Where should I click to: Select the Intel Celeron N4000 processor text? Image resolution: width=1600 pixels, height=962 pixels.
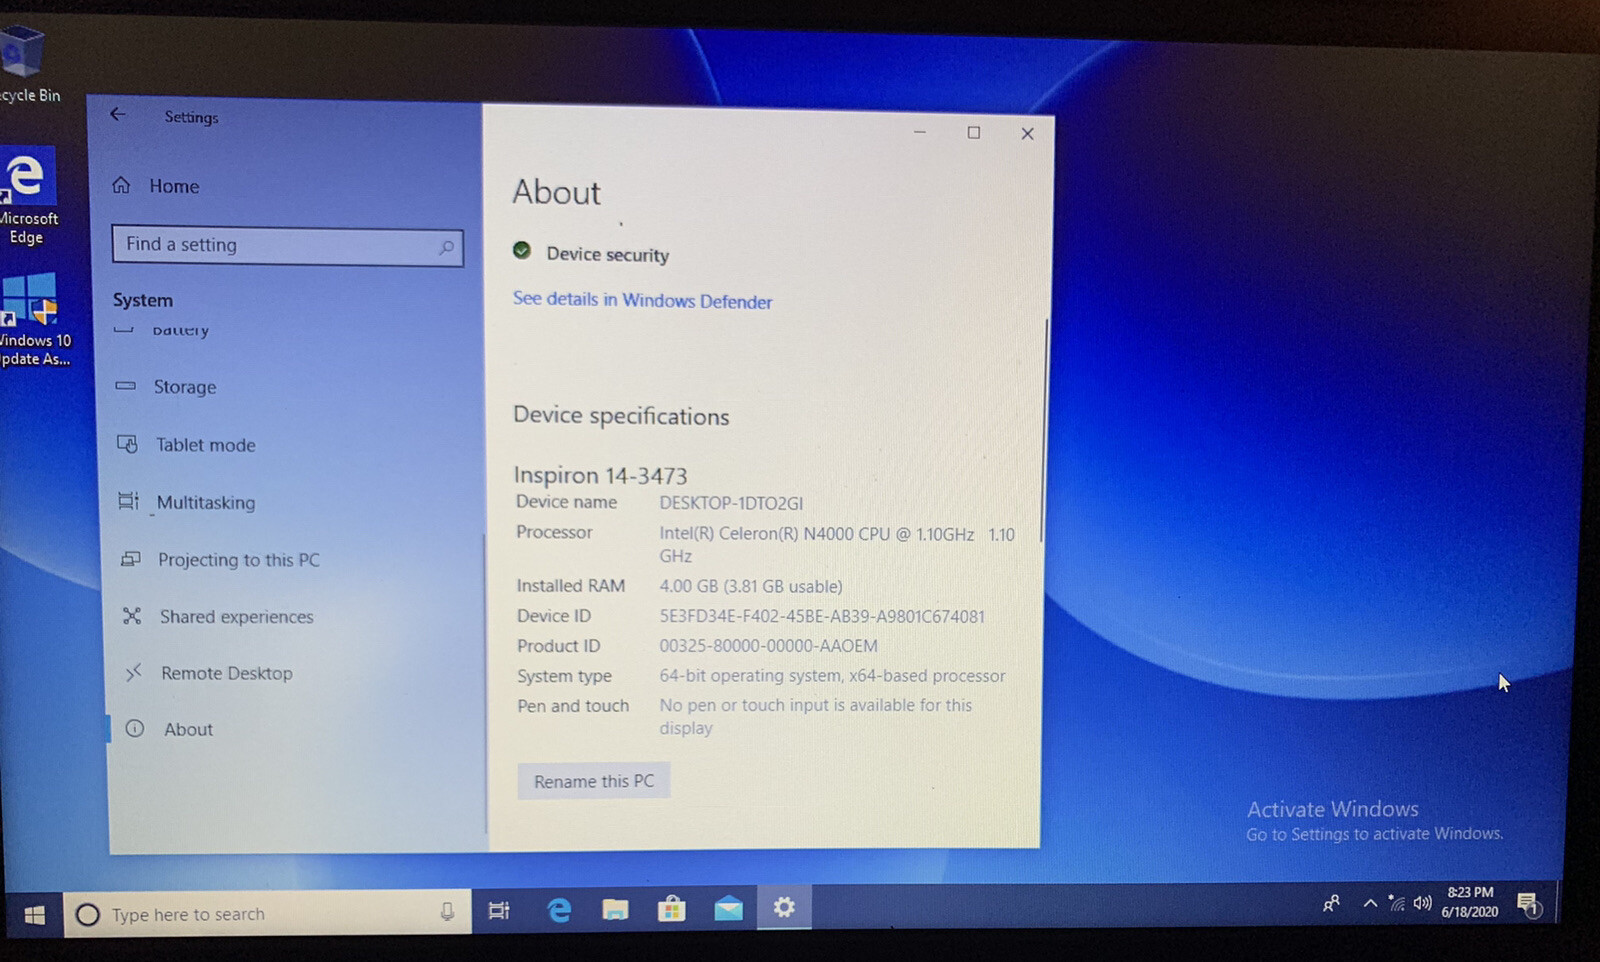(837, 545)
